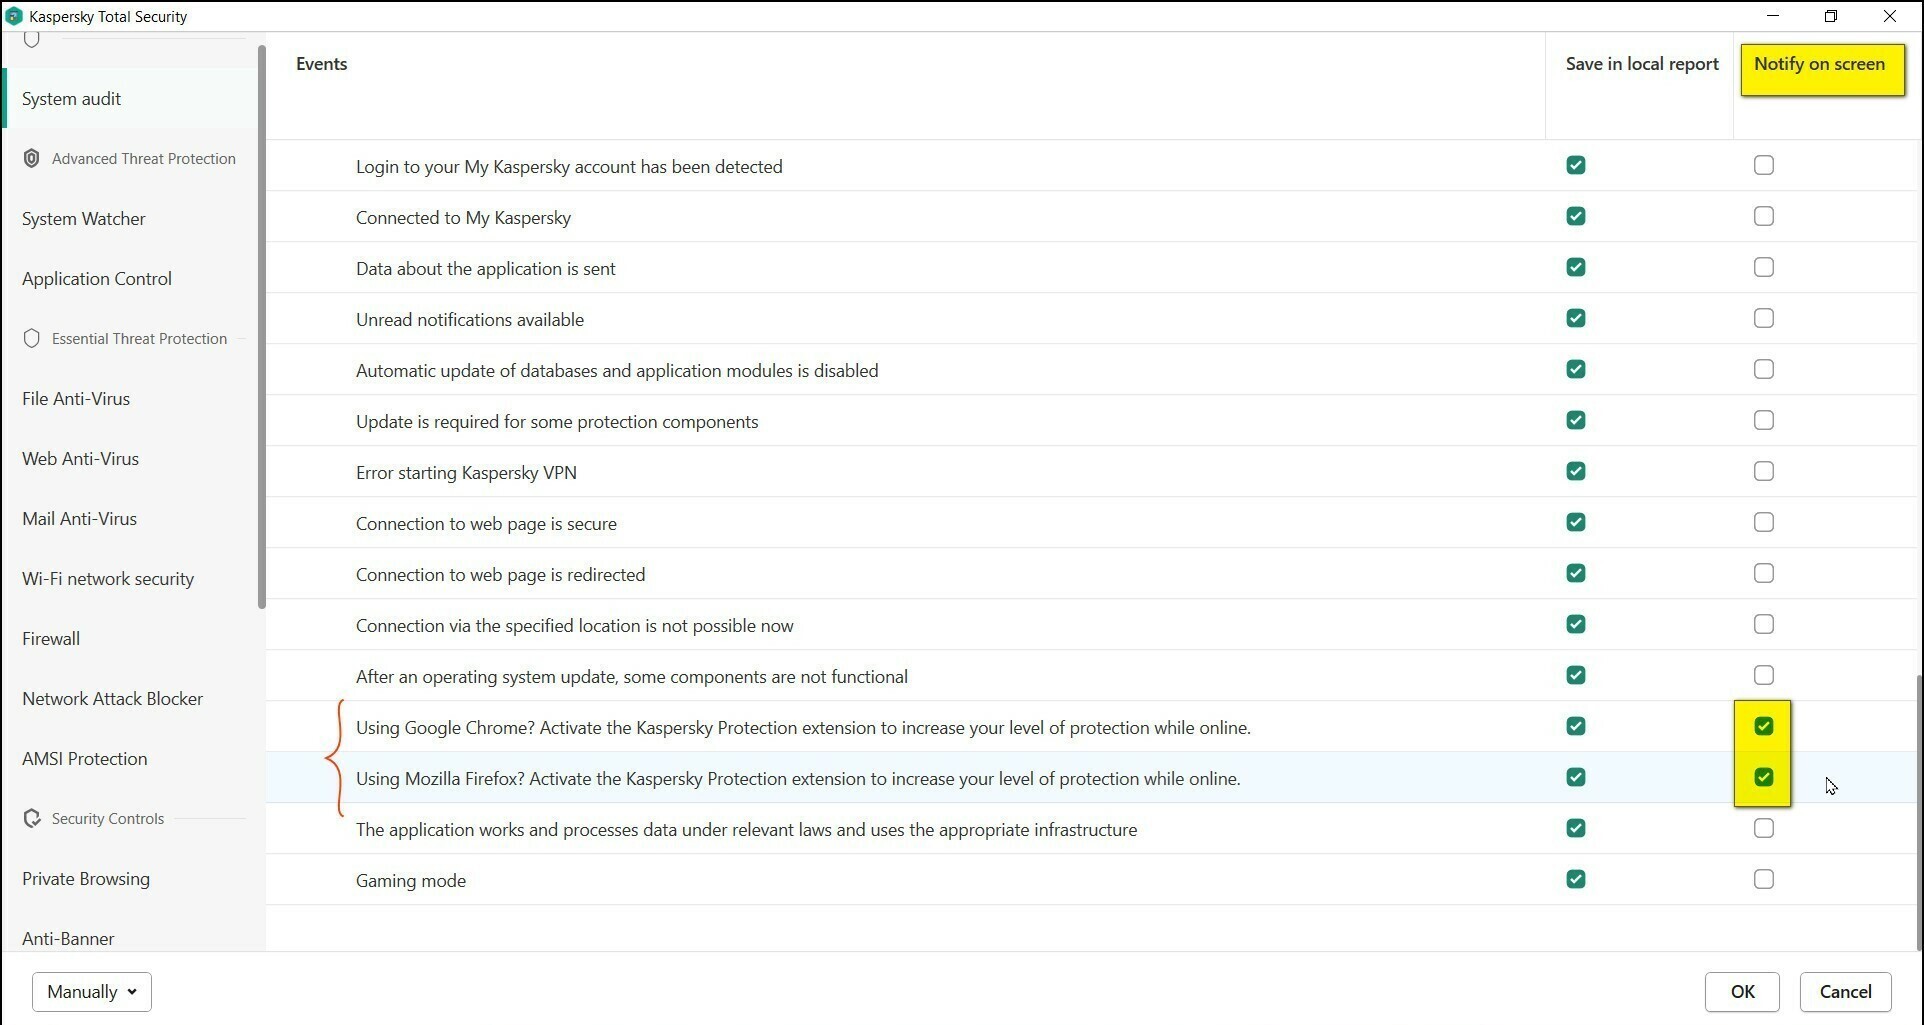Screen dimensions: 1924x1025
Task: Enable screen notification for specified location not possible
Action: tap(1764, 624)
